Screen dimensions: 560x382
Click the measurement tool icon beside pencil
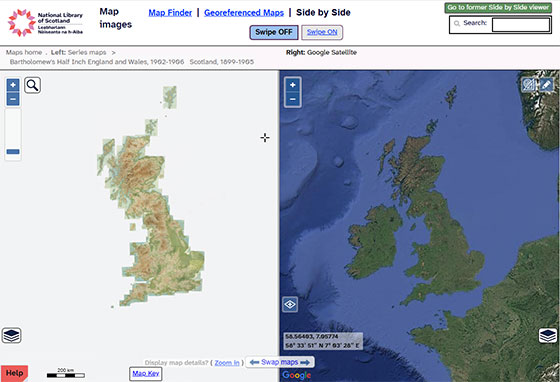[x=529, y=85]
